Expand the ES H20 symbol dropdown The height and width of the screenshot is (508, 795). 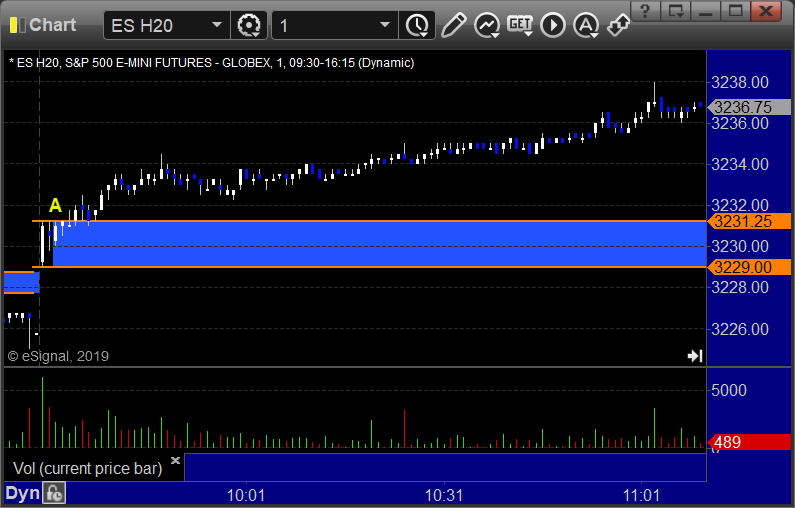click(216, 25)
